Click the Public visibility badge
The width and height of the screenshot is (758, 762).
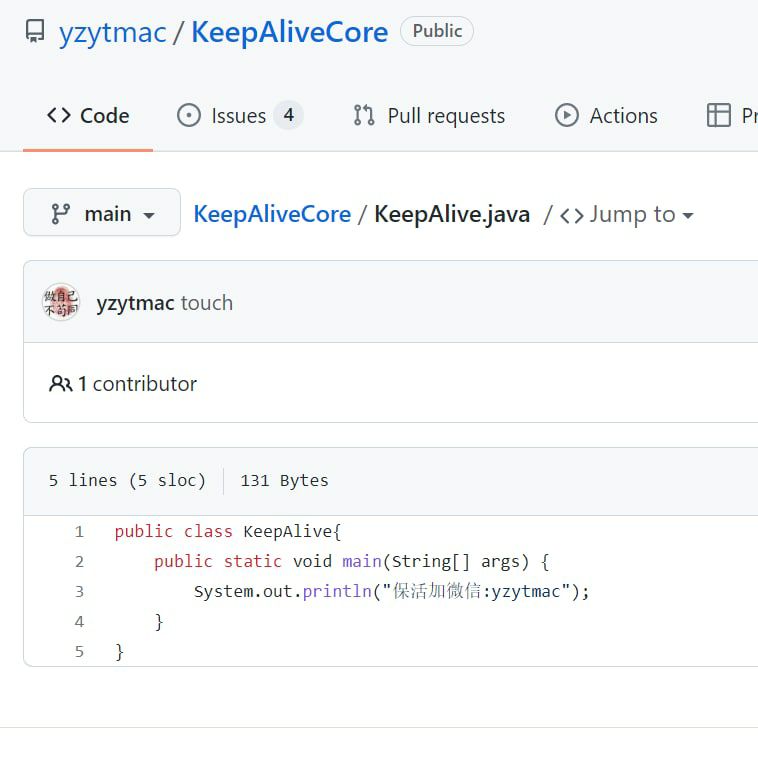pyautogui.click(x=437, y=31)
